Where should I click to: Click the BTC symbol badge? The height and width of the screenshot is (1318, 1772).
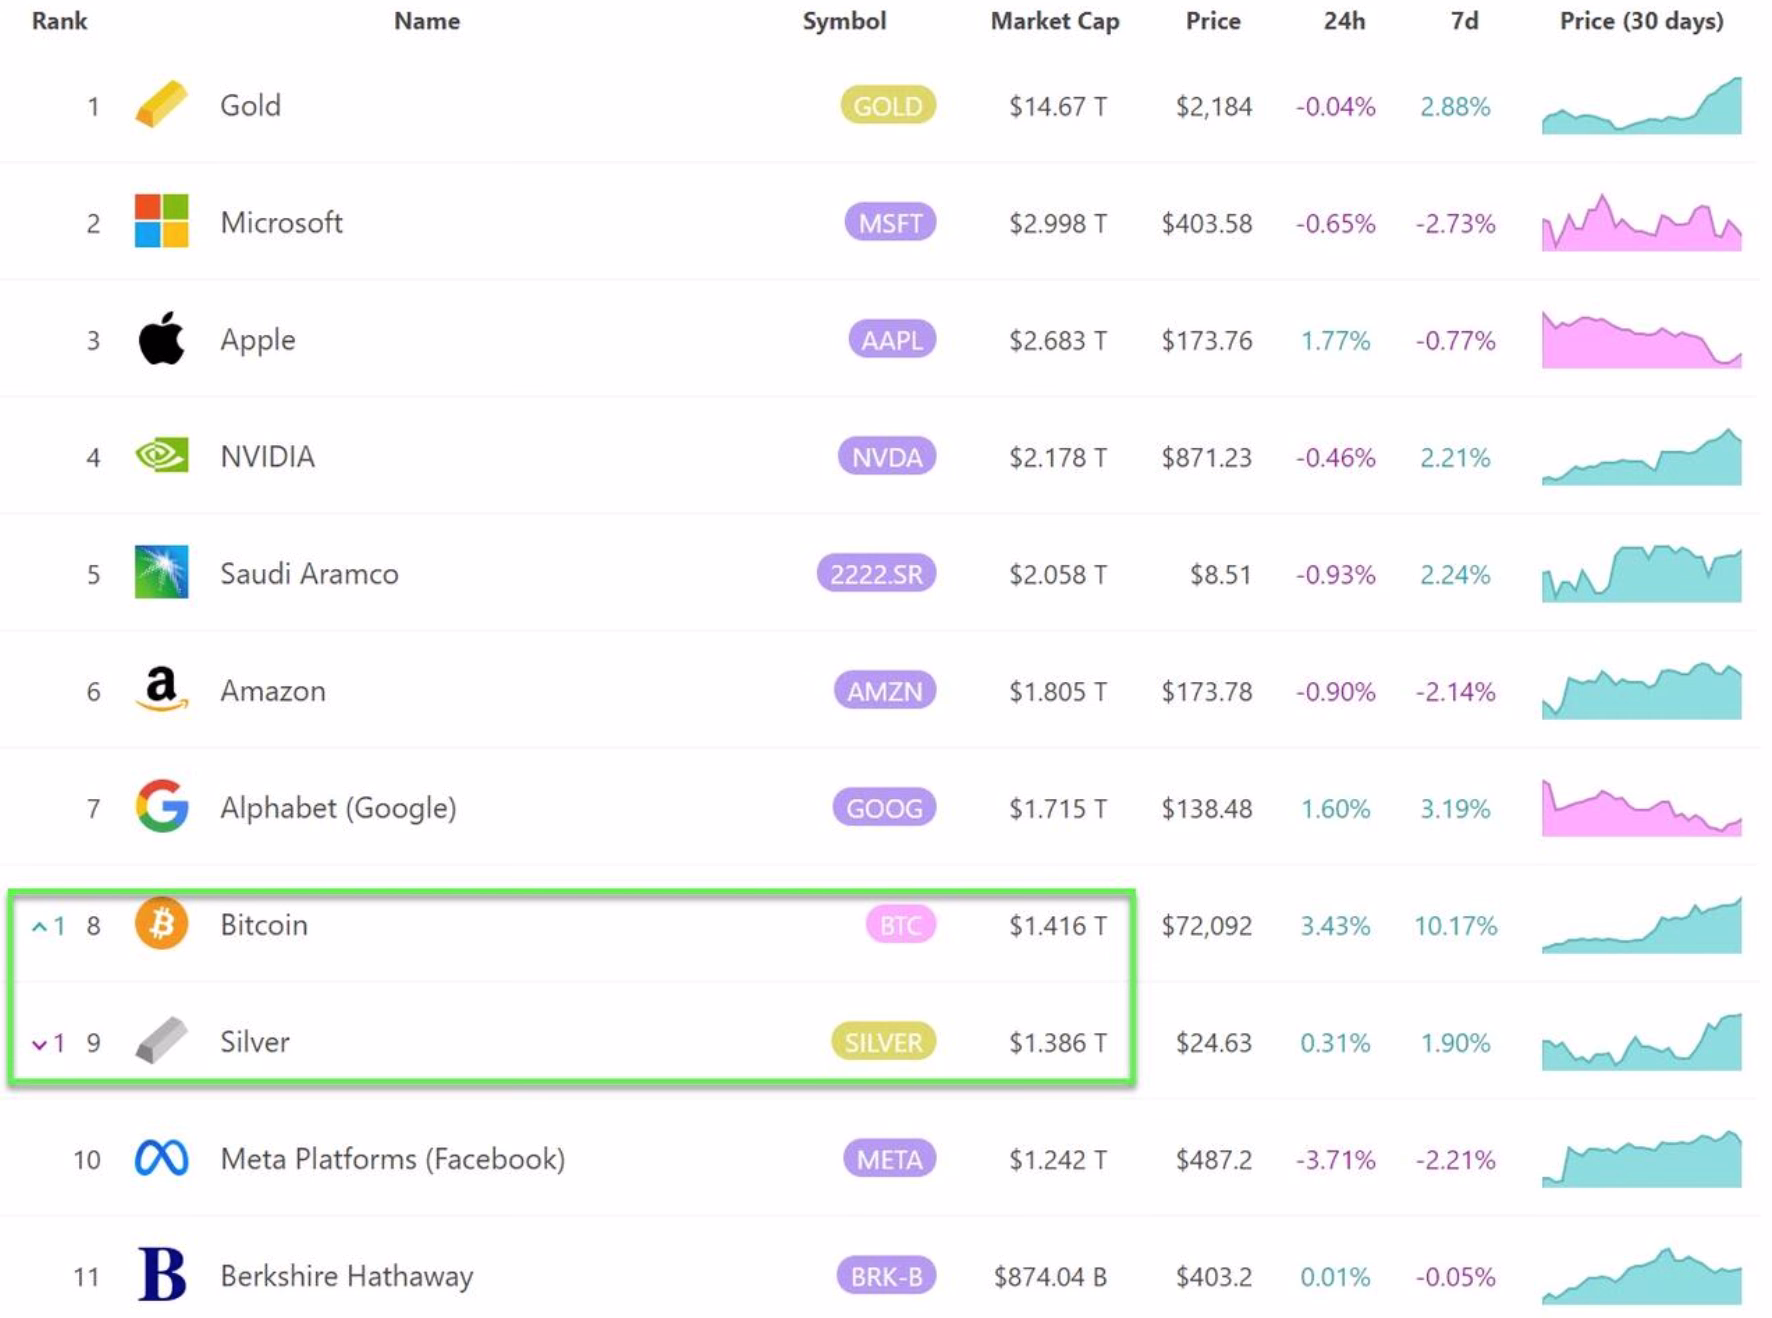coord(900,925)
